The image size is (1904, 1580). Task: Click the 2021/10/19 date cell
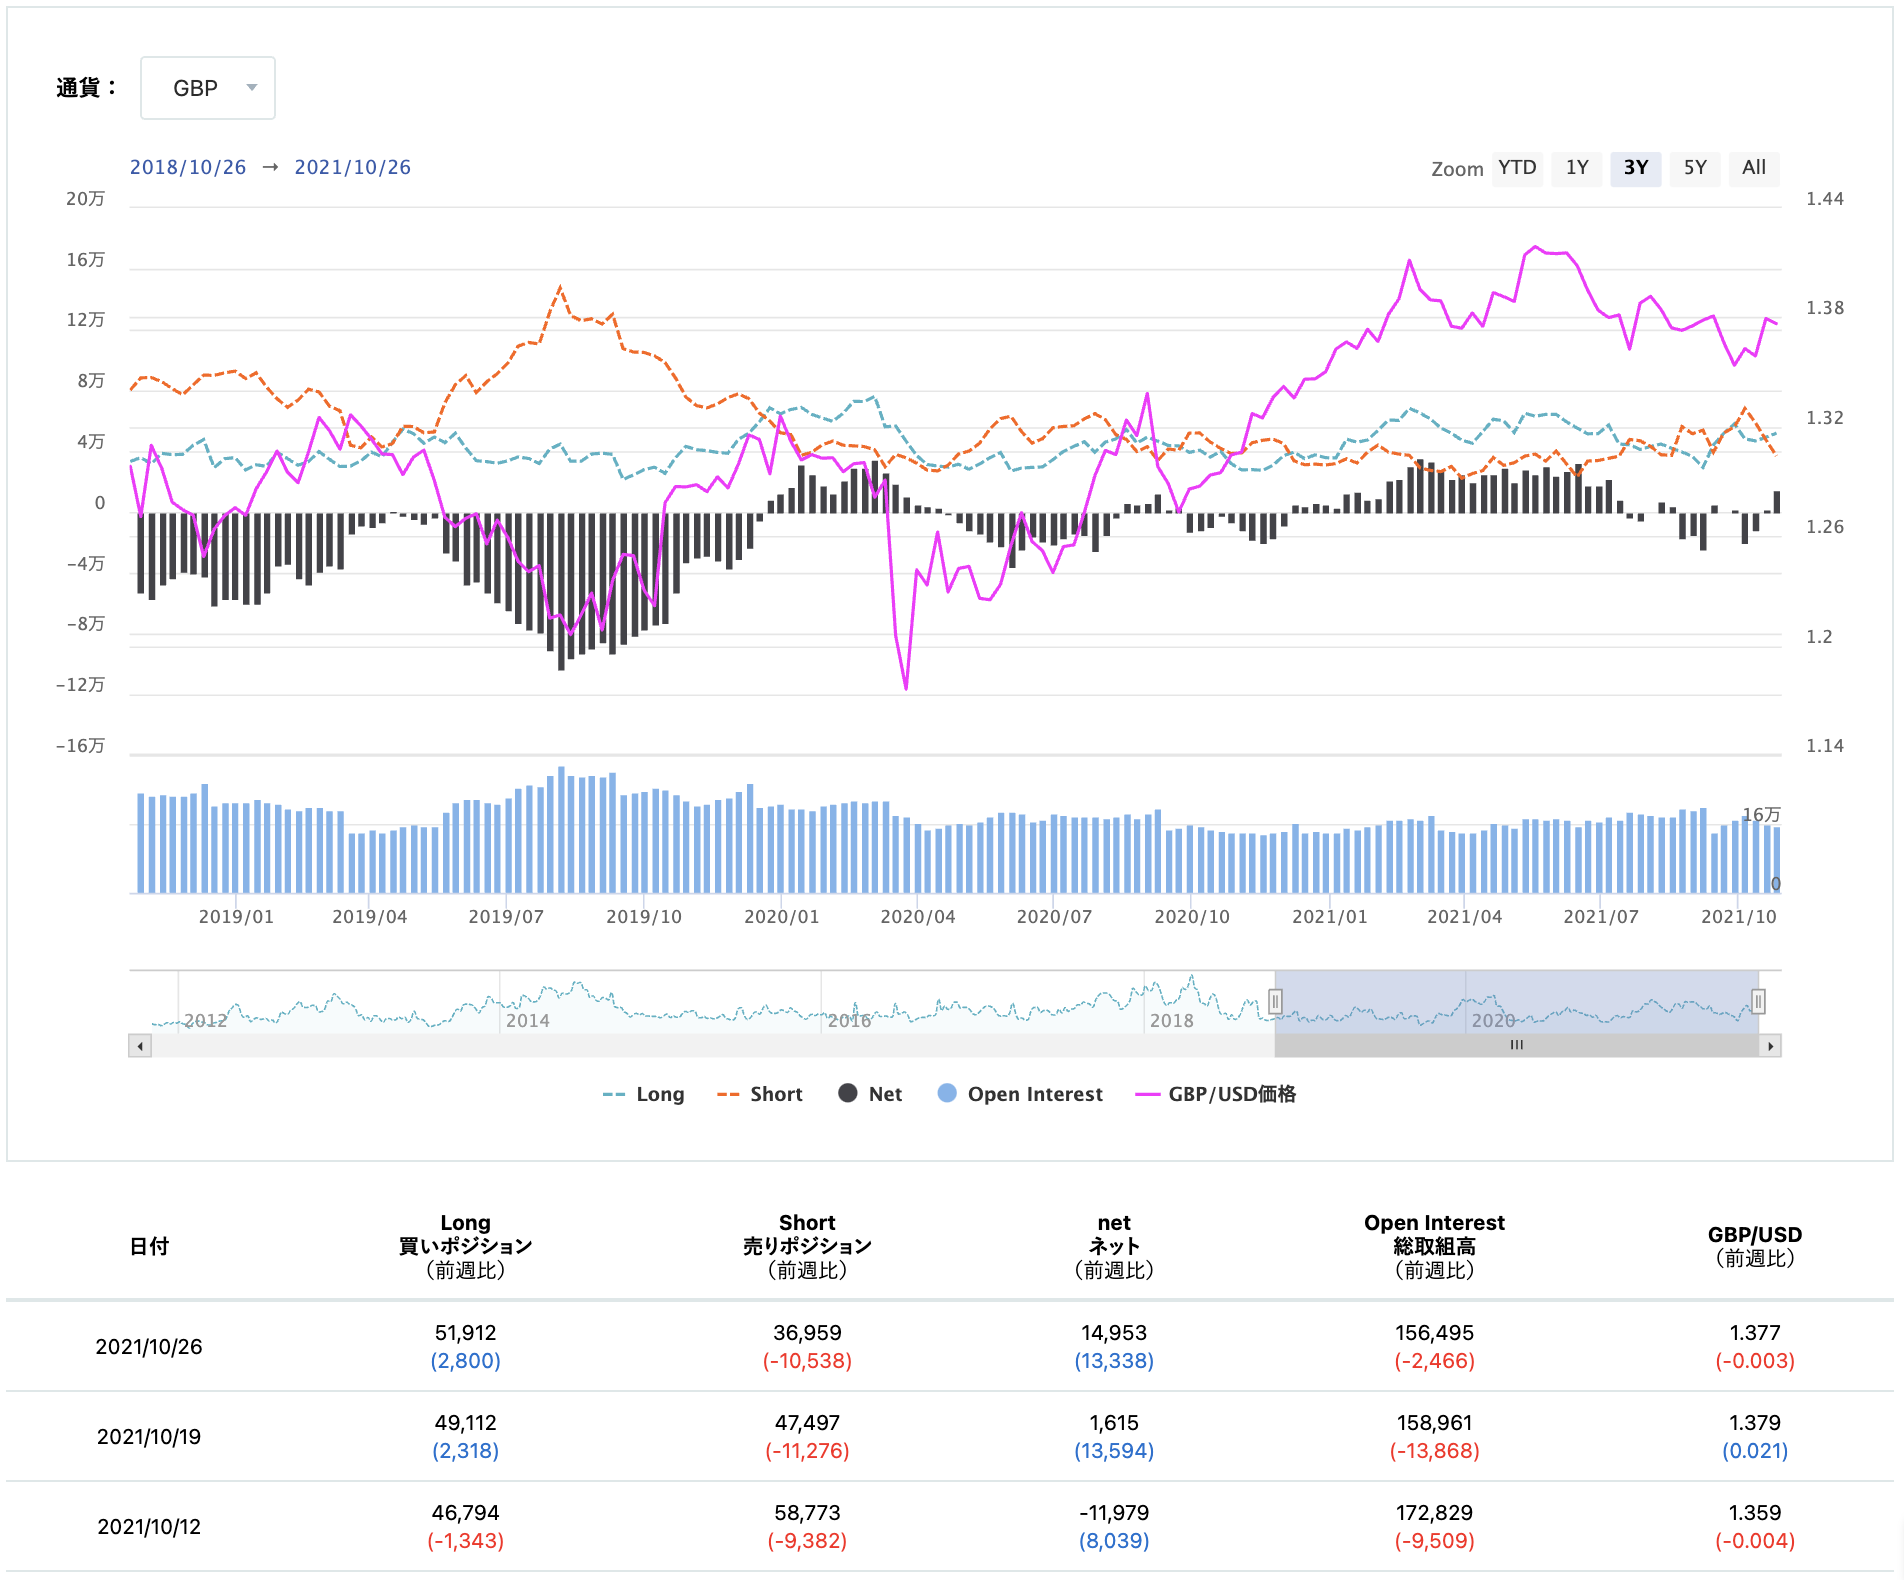point(149,1437)
